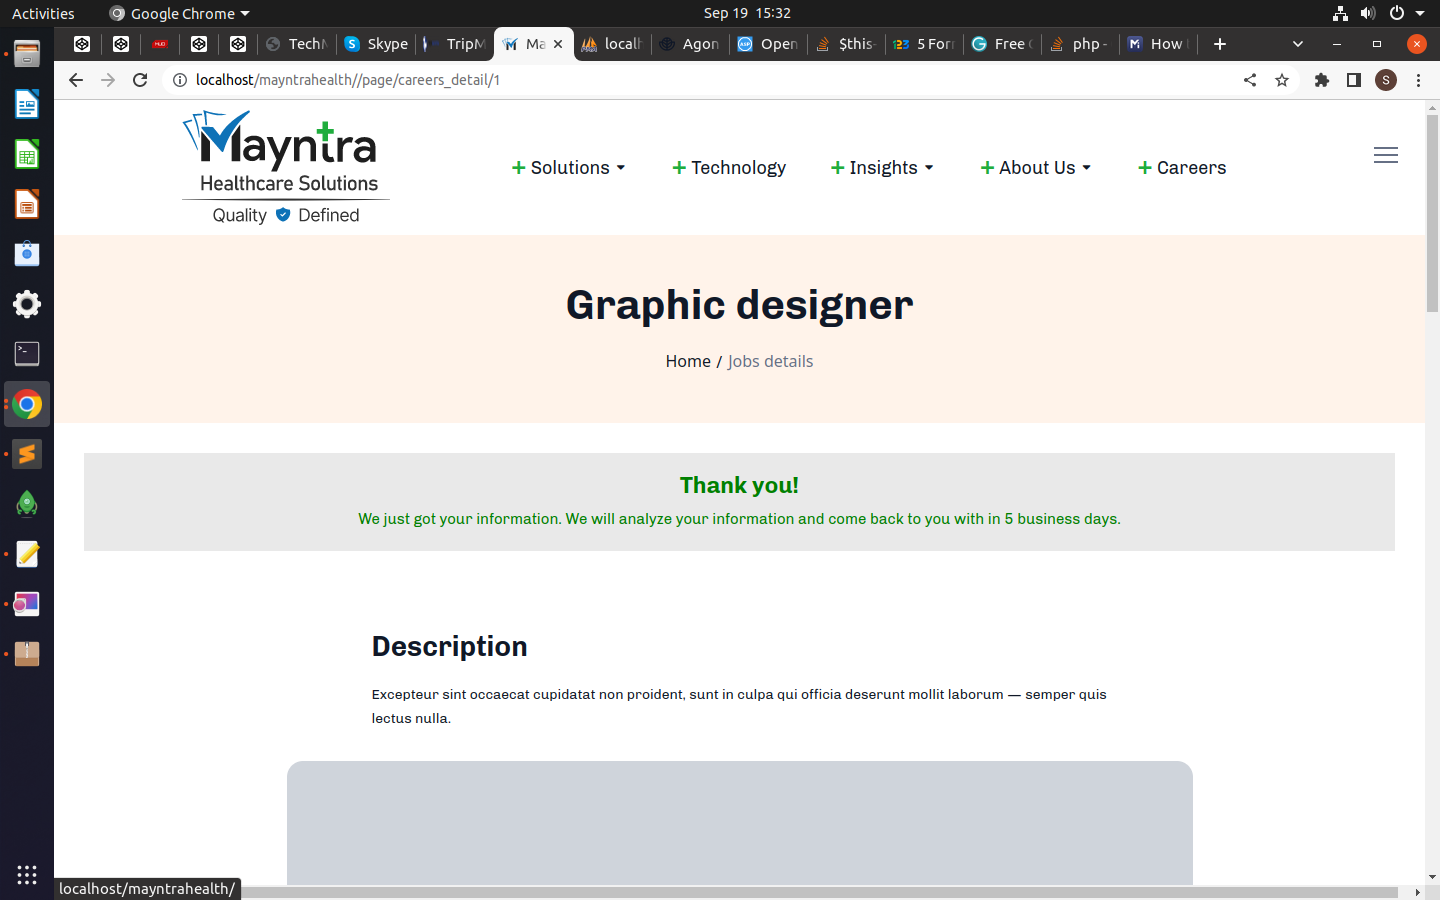Open the Google Chrome app menu in top bar

point(179,13)
